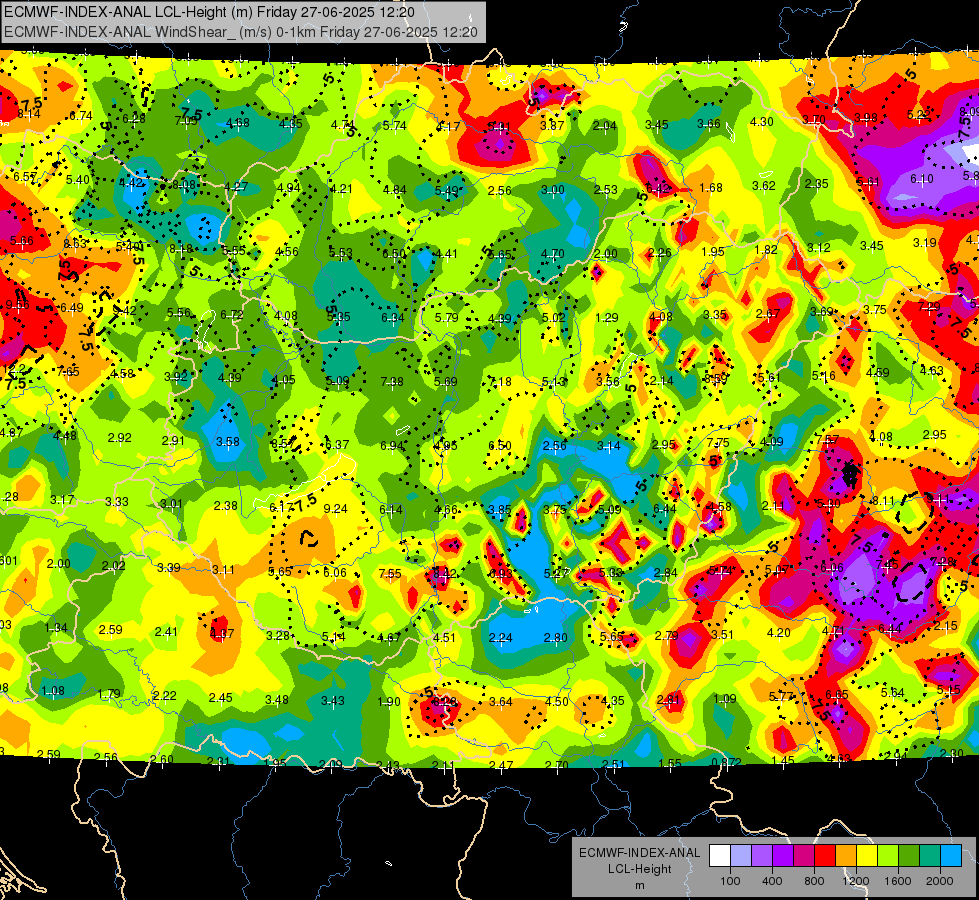The width and height of the screenshot is (979, 900).
Task: Click the wind shear value 2.92
Action: [x=119, y=437]
